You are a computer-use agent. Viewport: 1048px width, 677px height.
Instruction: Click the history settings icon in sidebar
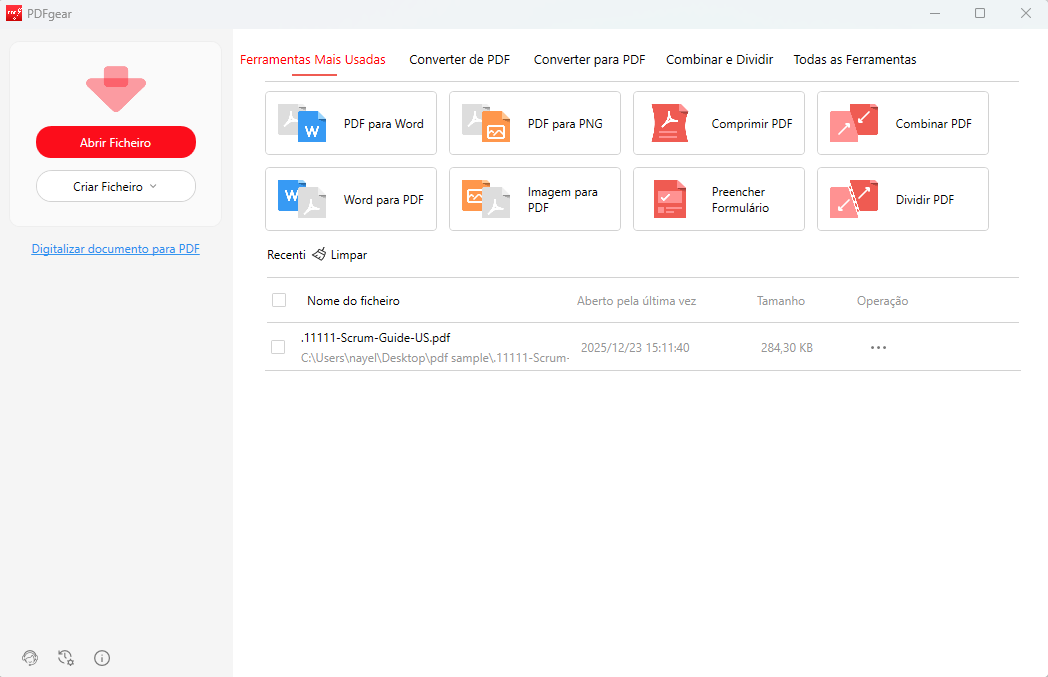pos(66,657)
